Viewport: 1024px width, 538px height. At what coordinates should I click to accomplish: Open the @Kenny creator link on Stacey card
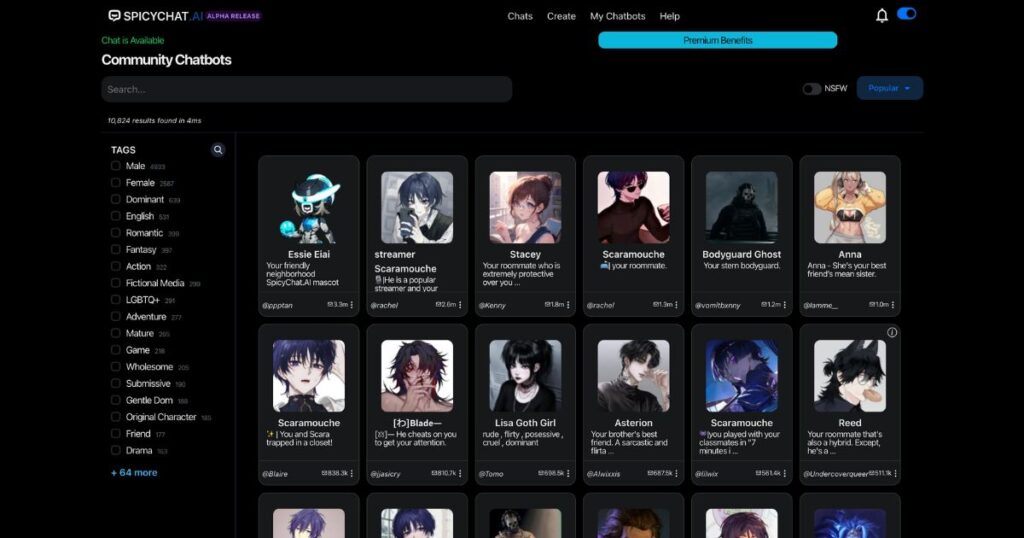coord(492,305)
